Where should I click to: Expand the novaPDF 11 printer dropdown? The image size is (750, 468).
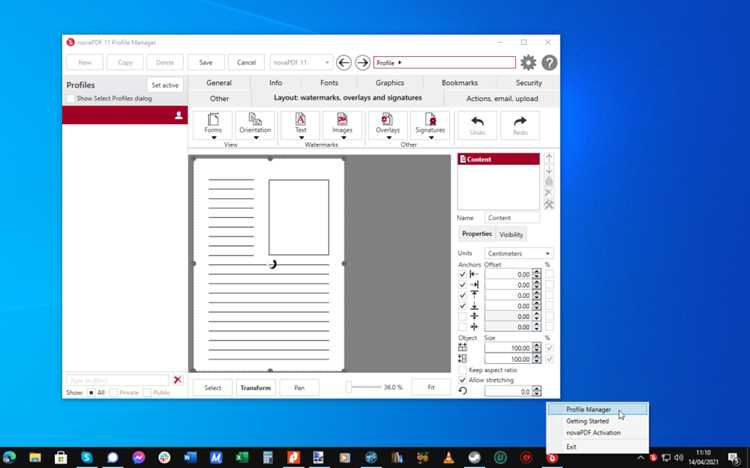301,63
